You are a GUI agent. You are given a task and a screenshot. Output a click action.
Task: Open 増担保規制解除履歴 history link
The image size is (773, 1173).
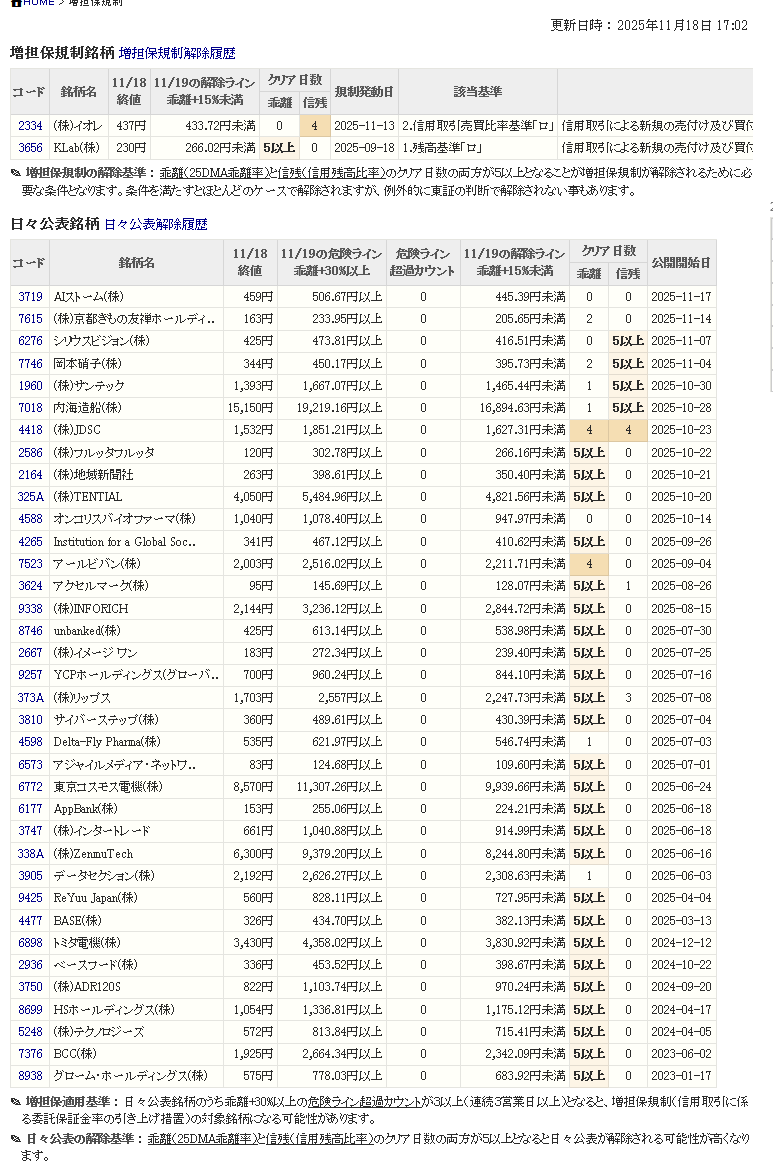coord(177,53)
